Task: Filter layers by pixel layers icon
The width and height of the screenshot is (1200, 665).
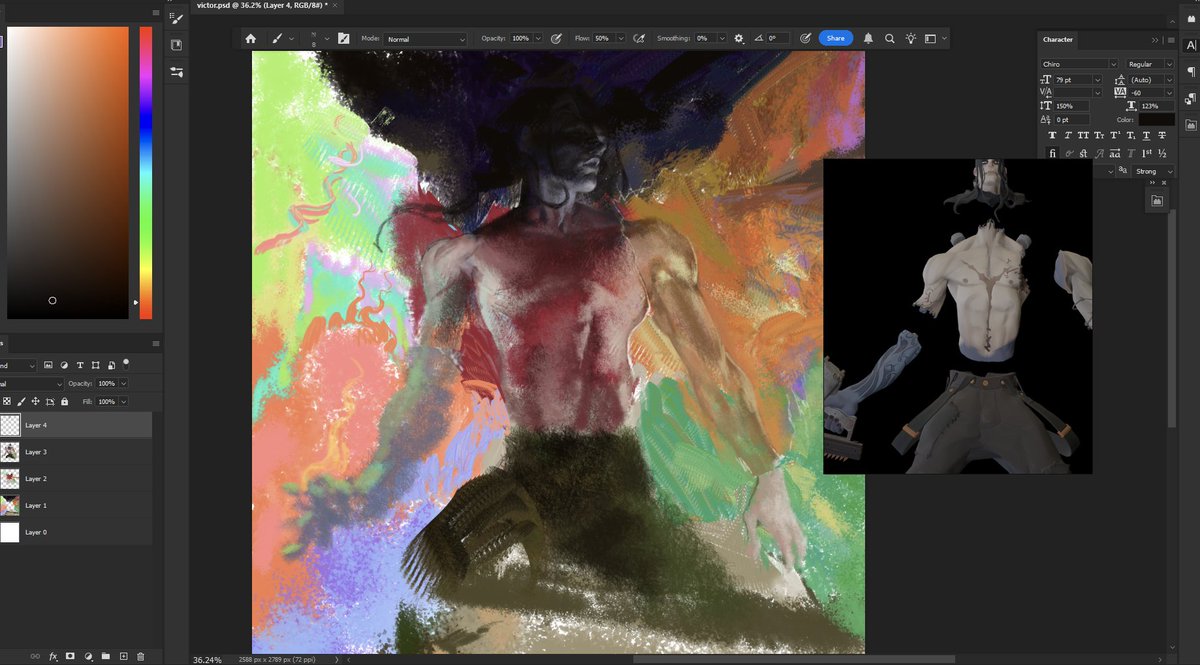Action: click(48, 365)
